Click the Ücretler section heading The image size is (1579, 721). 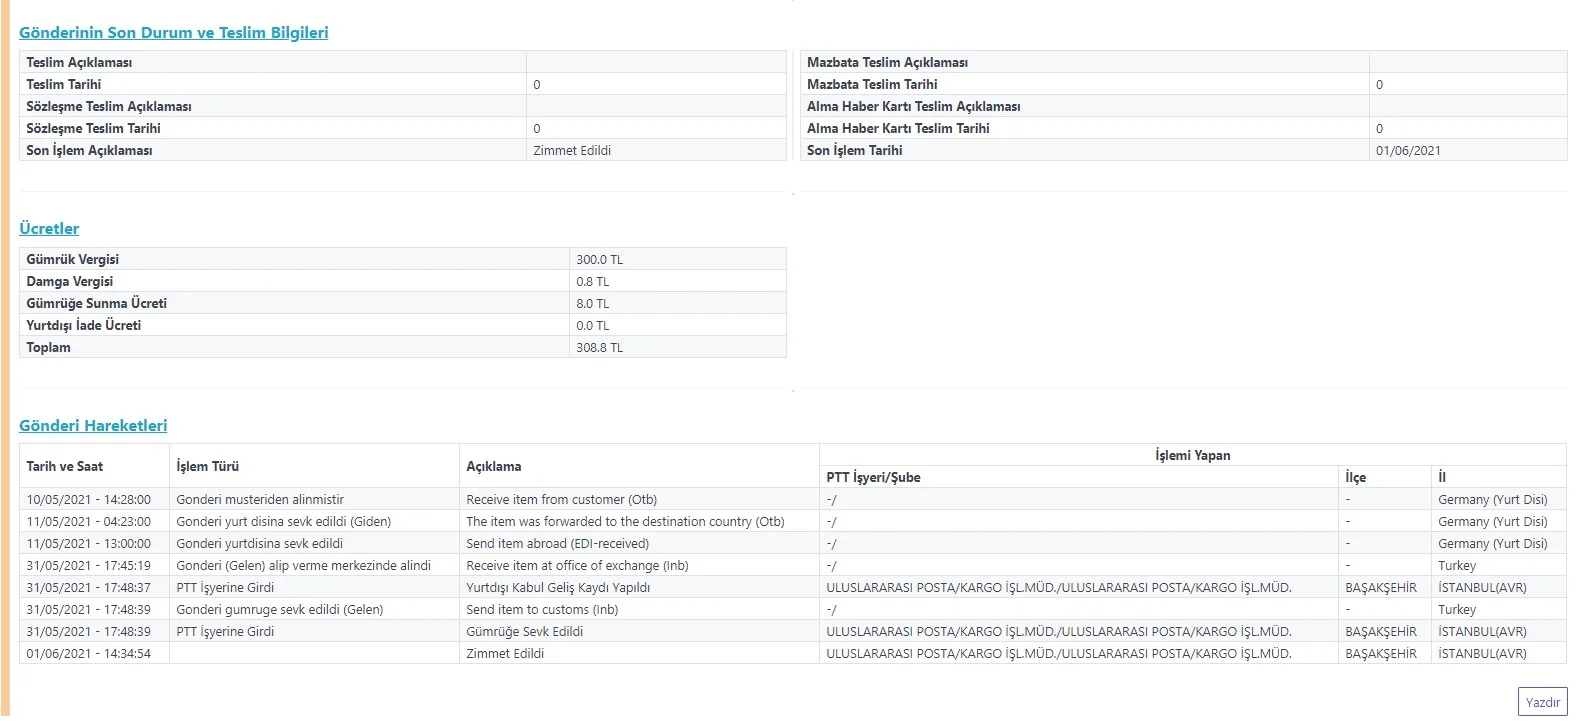click(49, 229)
